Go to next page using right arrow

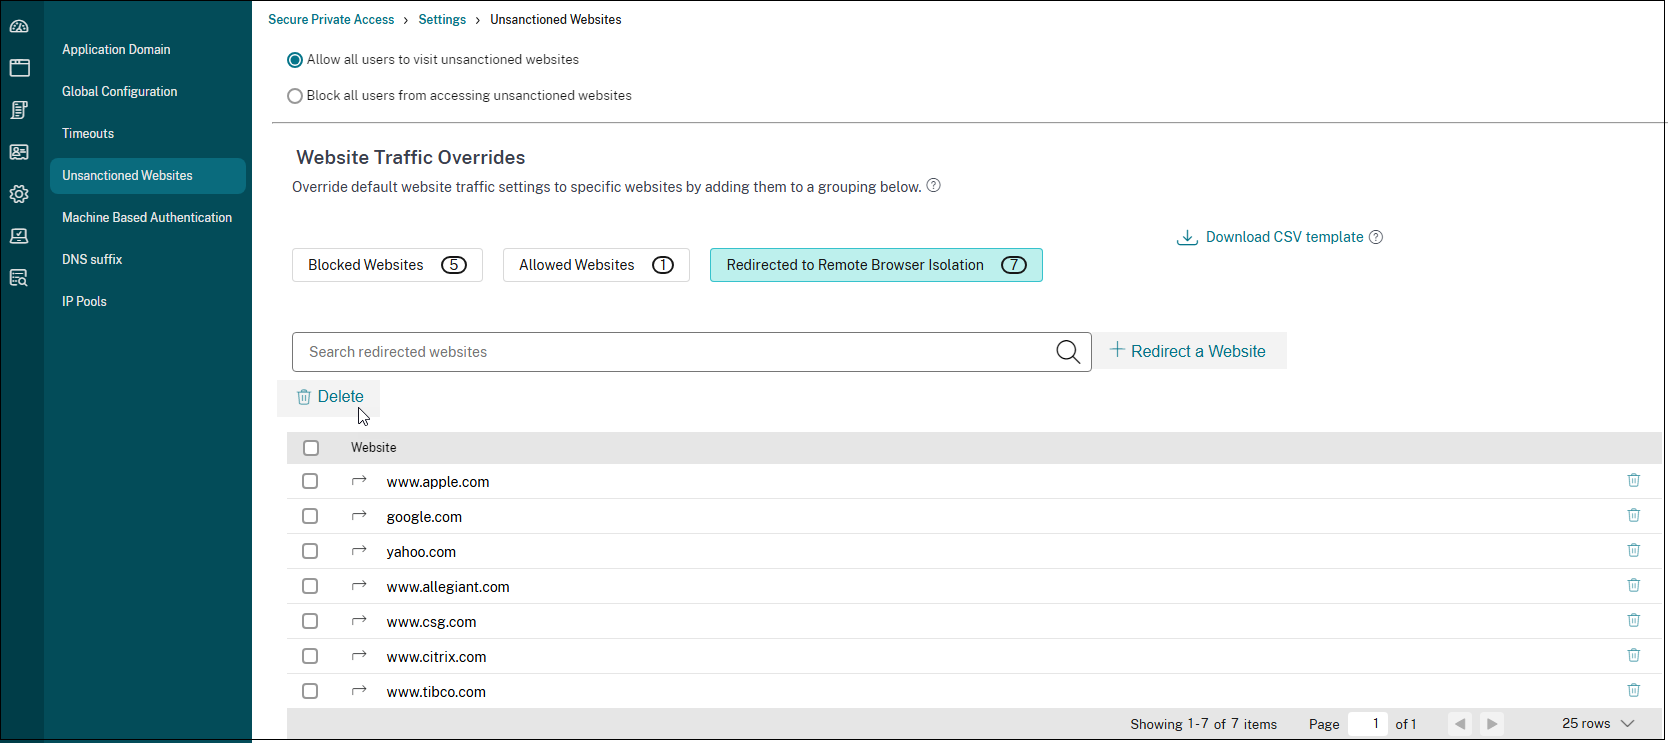coord(1492,723)
